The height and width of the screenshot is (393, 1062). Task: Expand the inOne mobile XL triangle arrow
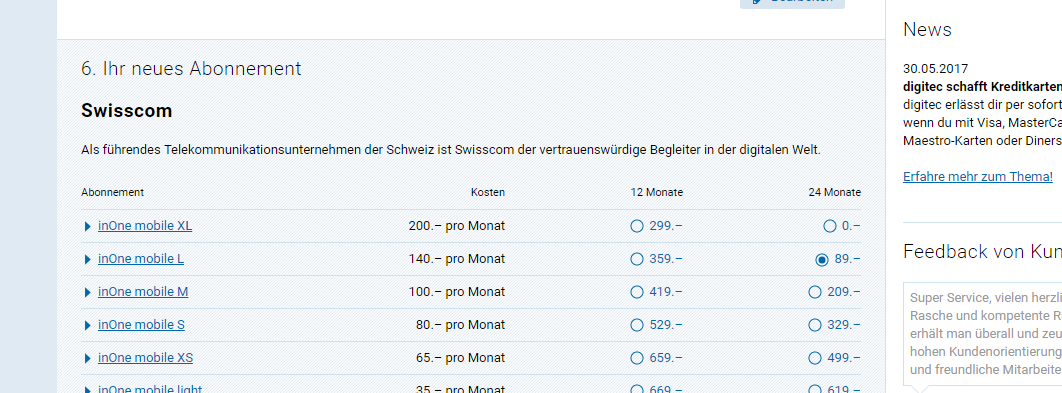[87, 226]
